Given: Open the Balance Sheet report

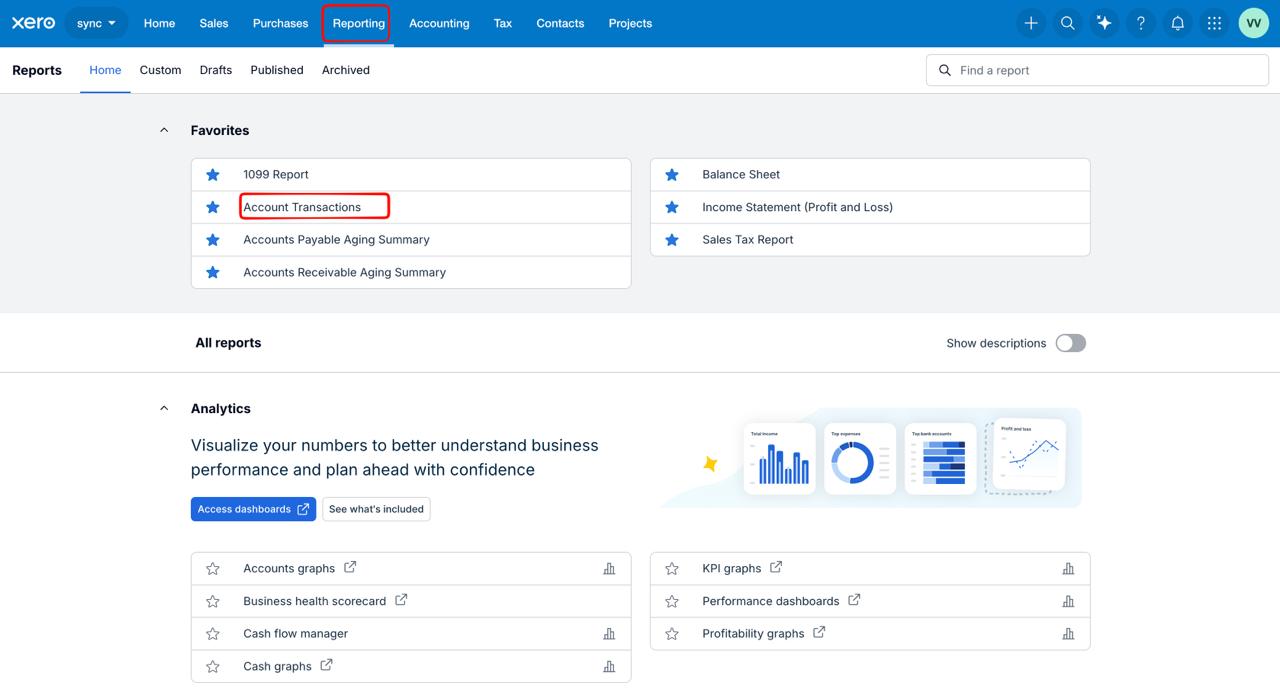Looking at the screenshot, I should (741, 174).
